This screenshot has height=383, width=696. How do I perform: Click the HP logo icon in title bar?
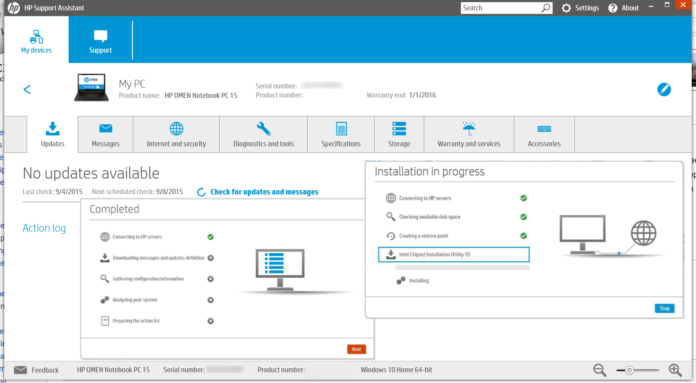14,8
